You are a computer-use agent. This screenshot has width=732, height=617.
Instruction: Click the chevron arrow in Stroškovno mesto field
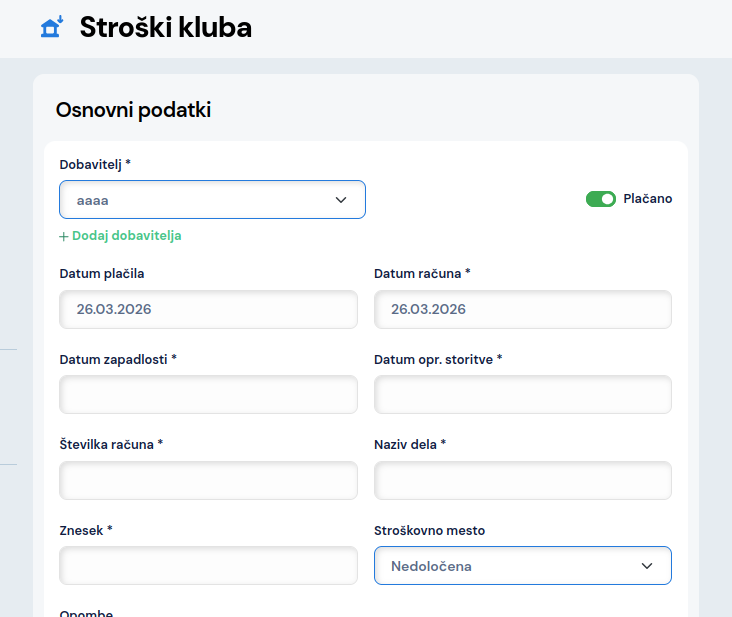(x=647, y=566)
